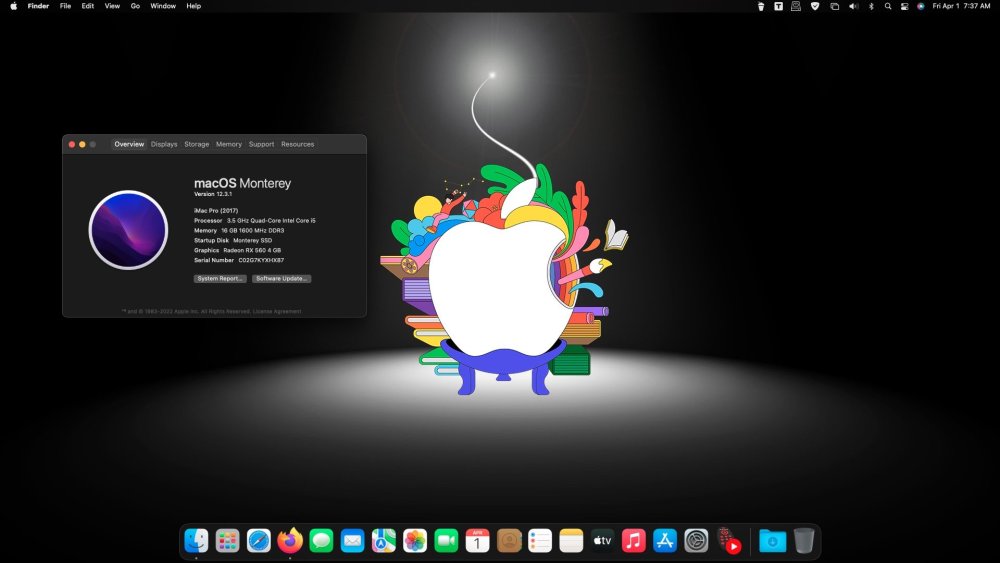The width and height of the screenshot is (1000, 563).
Task: Open the View menu
Action: click(112, 6)
